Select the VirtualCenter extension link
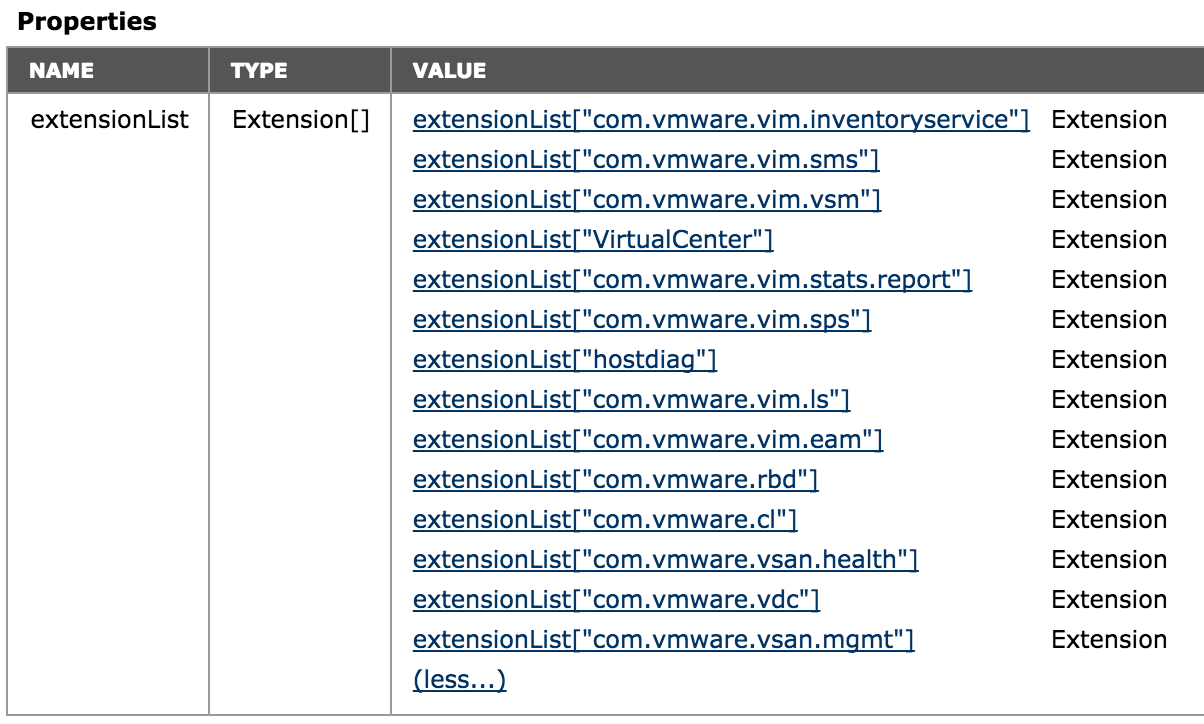1204x724 pixels. [x=593, y=240]
